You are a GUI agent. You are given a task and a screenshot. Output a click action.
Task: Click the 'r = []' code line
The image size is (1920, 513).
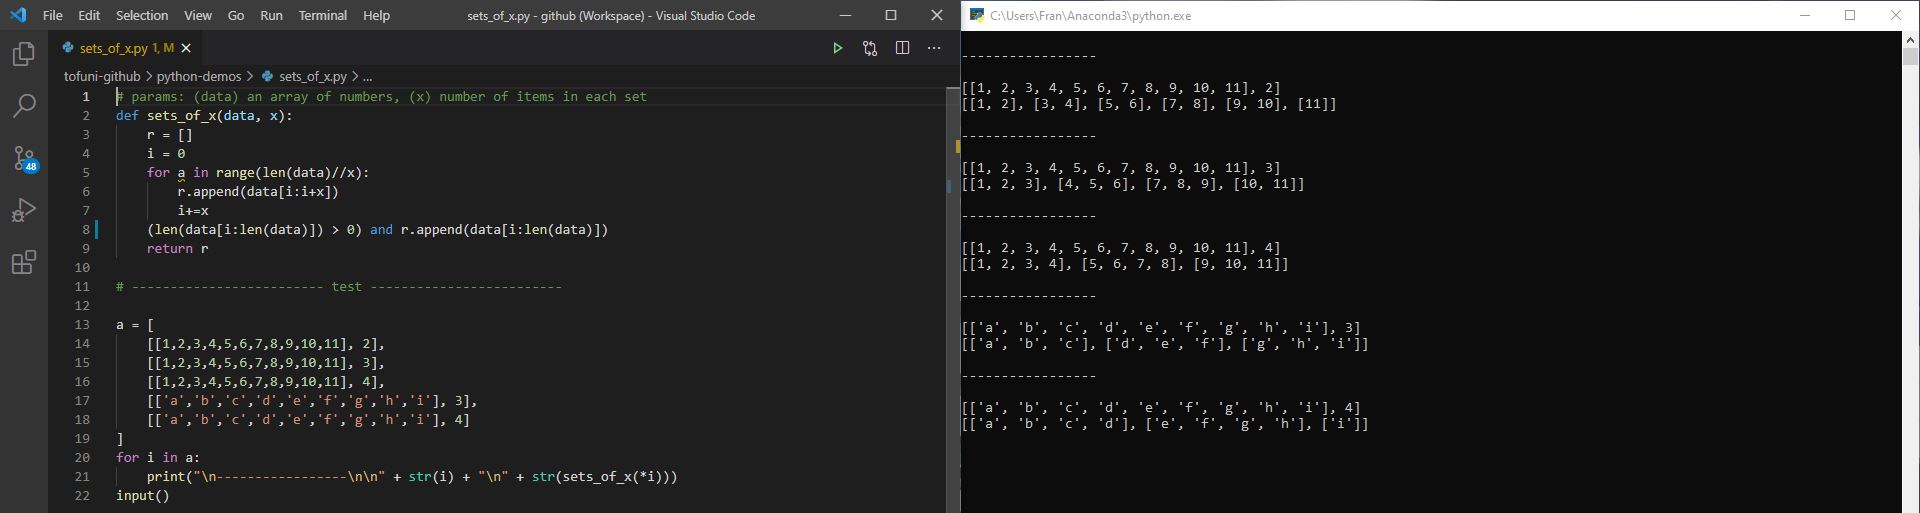170,135
